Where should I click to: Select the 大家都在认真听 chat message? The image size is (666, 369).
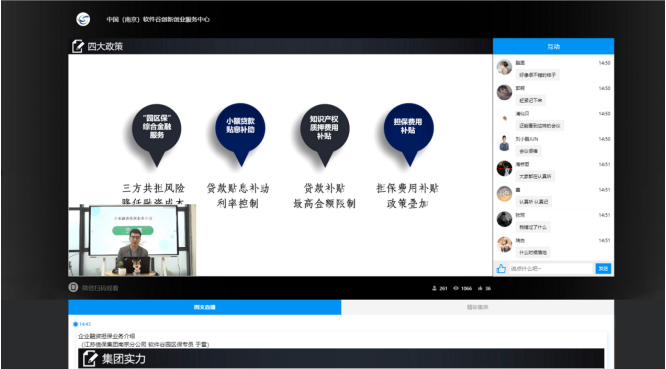coord(535,176)
